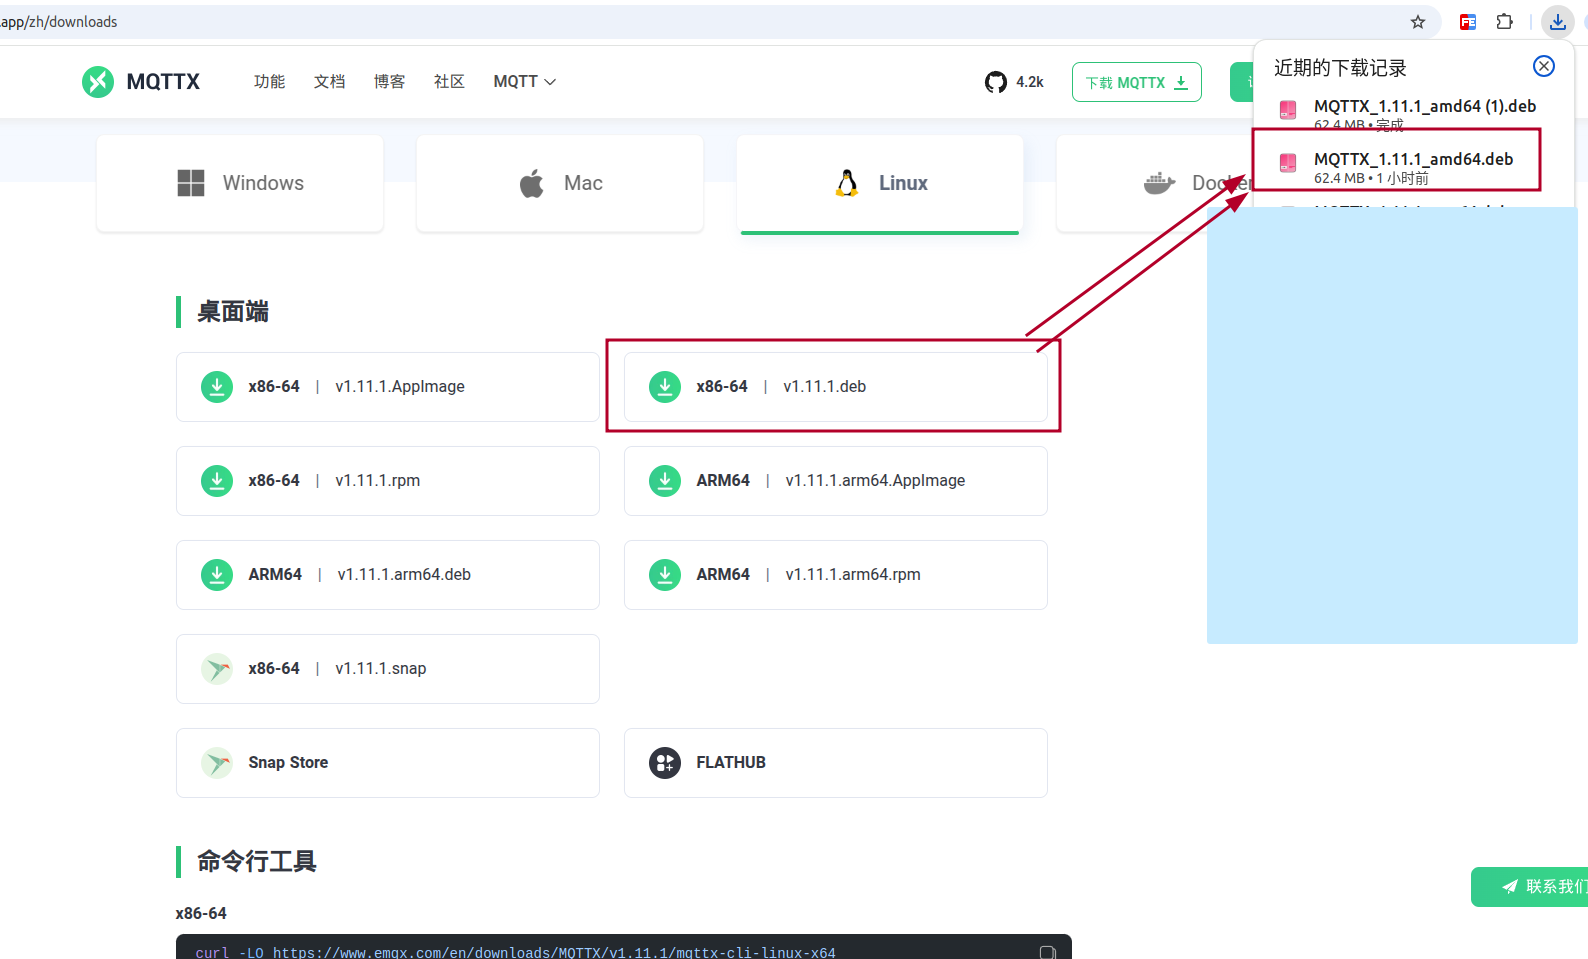Click download icon for v1.11.1.arm64.deb
This screenshot has height=959, width=1588.
[217, 575]
